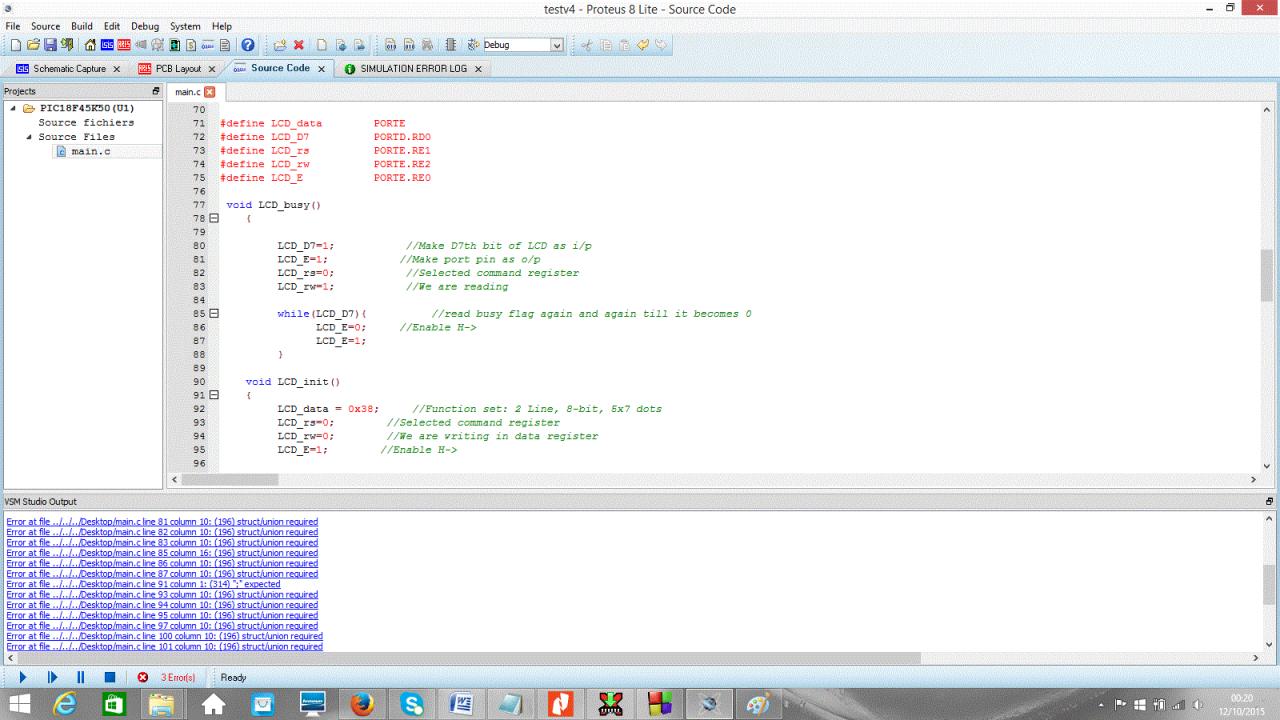Screen dimensions: 1280x720
Task: Open Skype from the taskbar
Action: (x=412, y=704)
